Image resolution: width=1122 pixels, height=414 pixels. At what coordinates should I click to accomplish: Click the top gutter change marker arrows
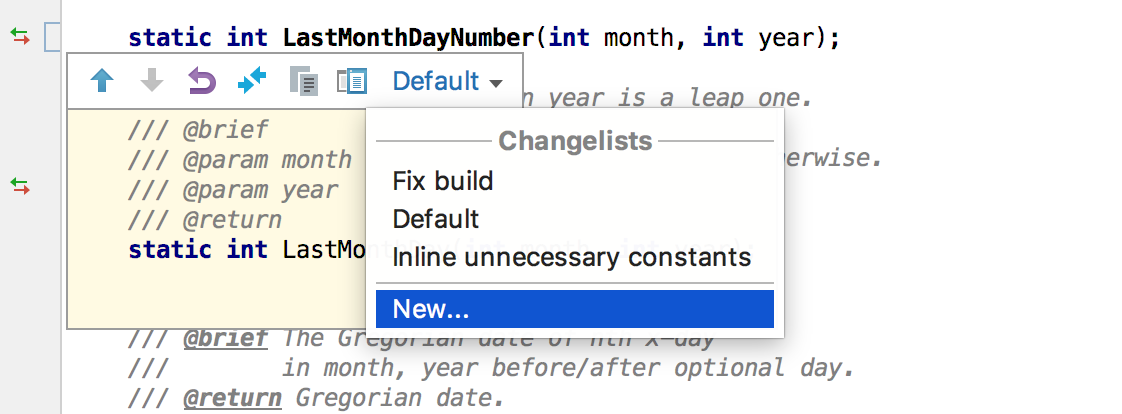click(20, 36)
